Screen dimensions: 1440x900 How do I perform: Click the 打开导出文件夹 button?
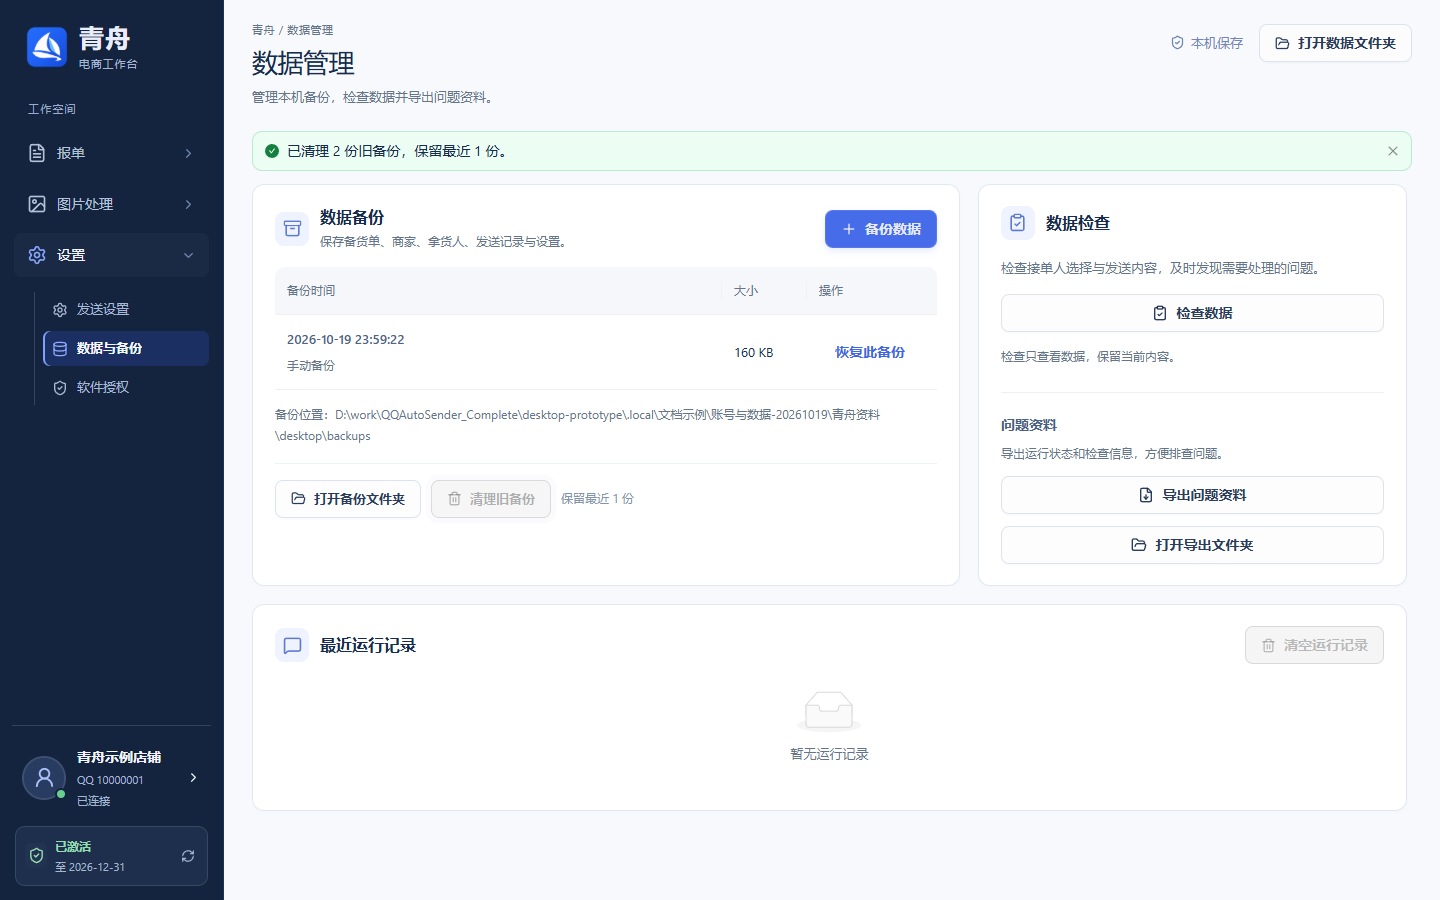tap(1192, 545)
